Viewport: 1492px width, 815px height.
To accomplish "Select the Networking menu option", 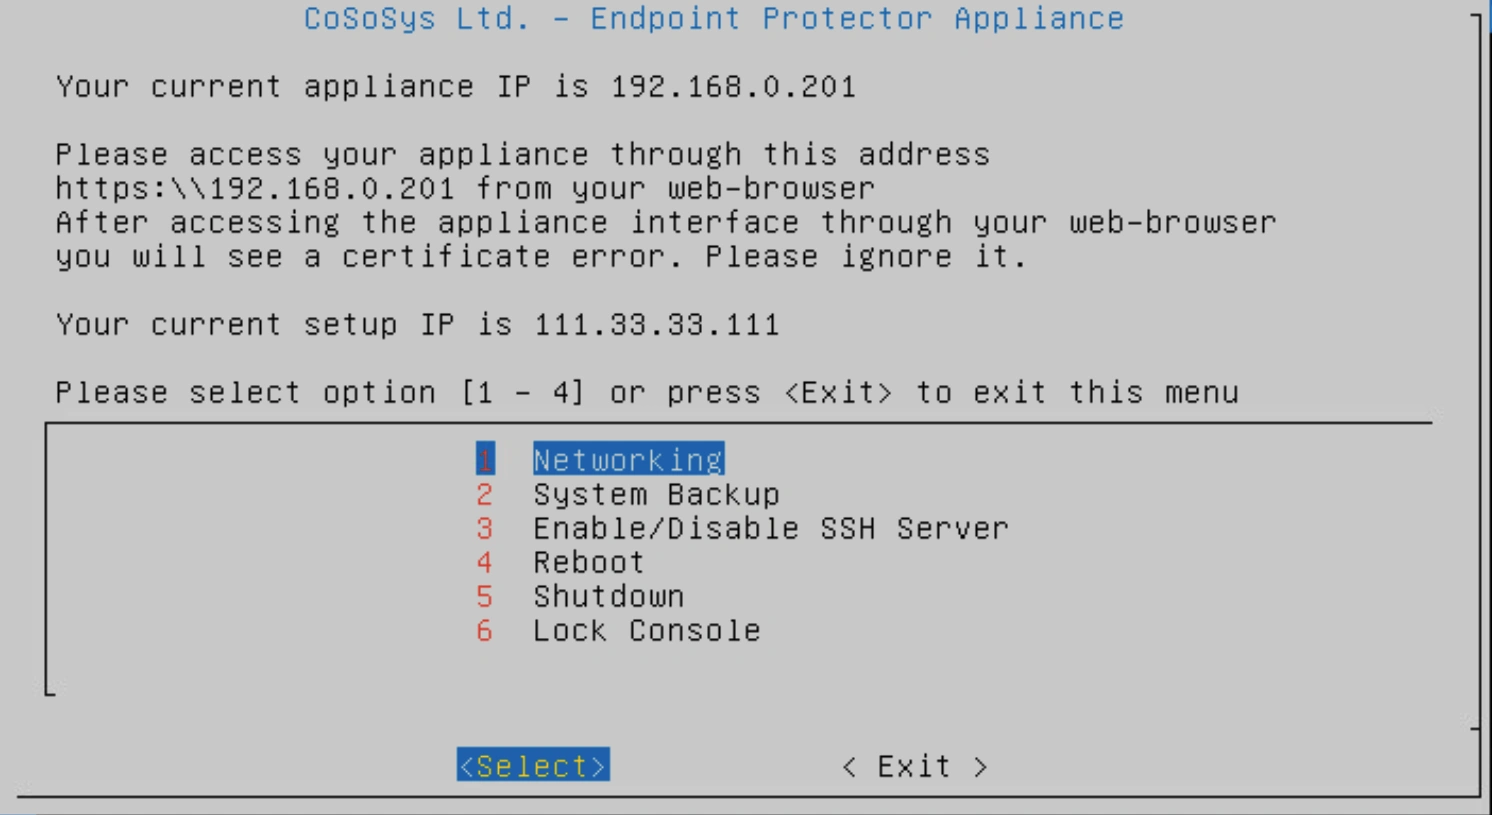I will point(628,460).
